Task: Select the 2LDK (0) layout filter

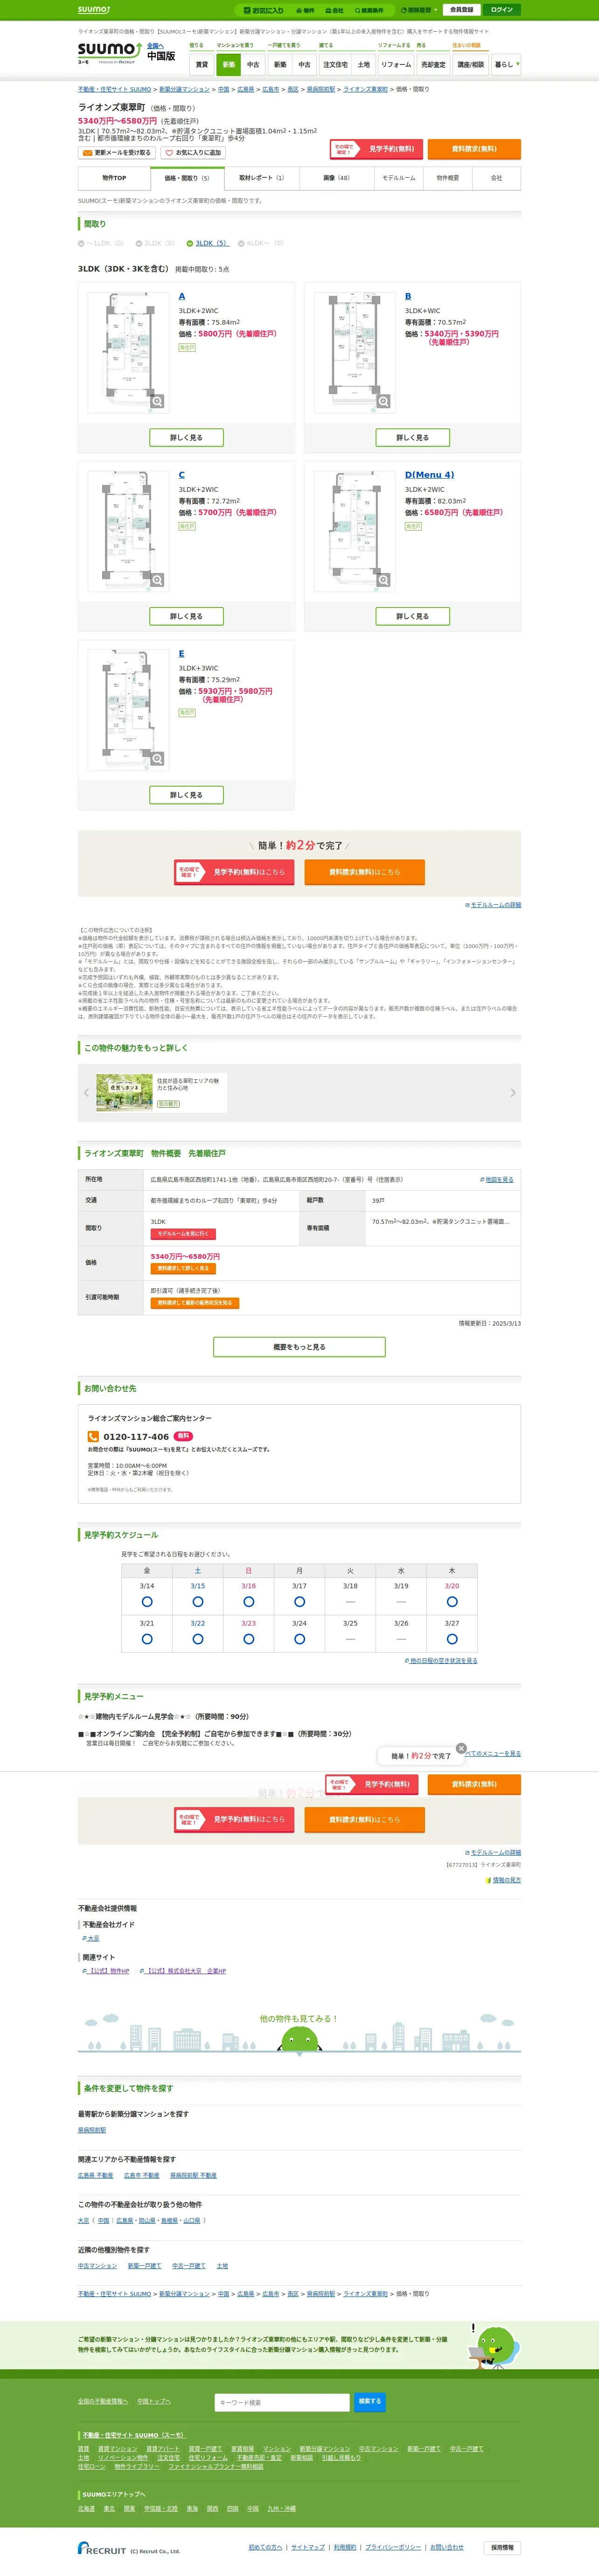Action: [x=155, y=243]
